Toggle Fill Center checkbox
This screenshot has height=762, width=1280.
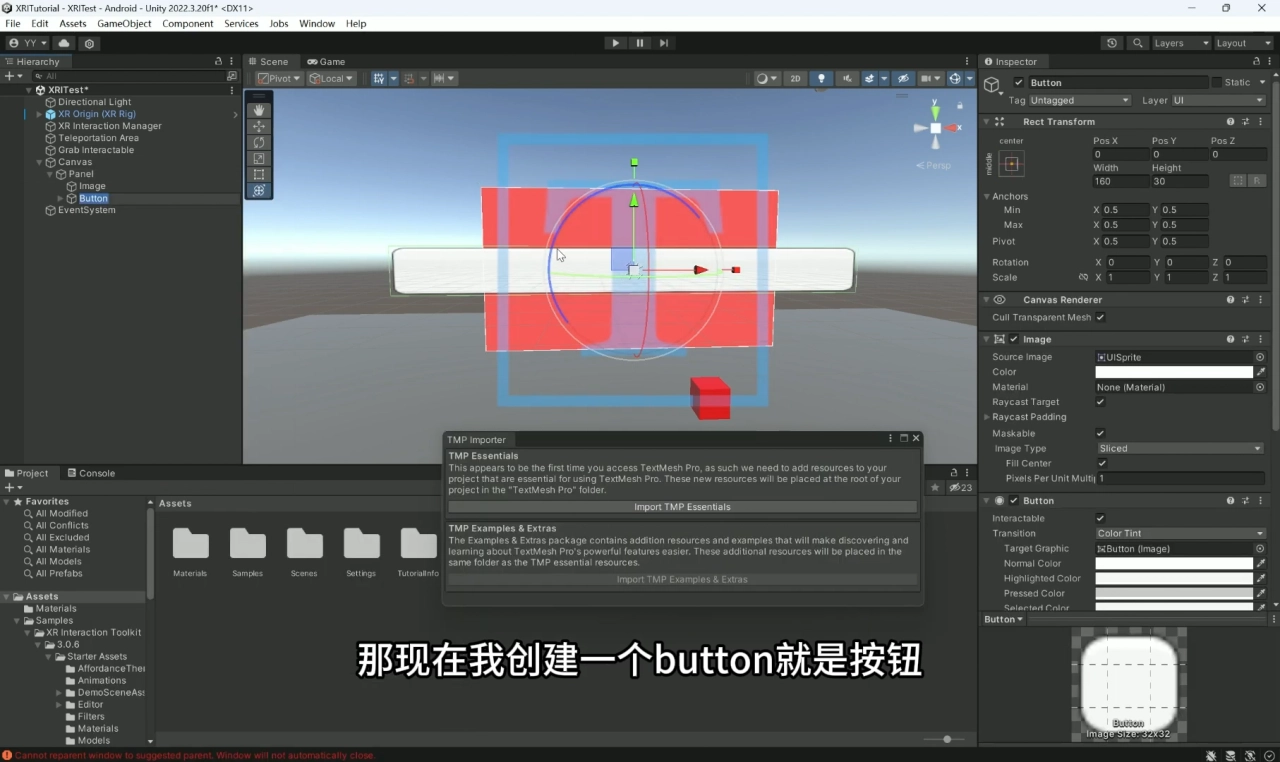1102,464
